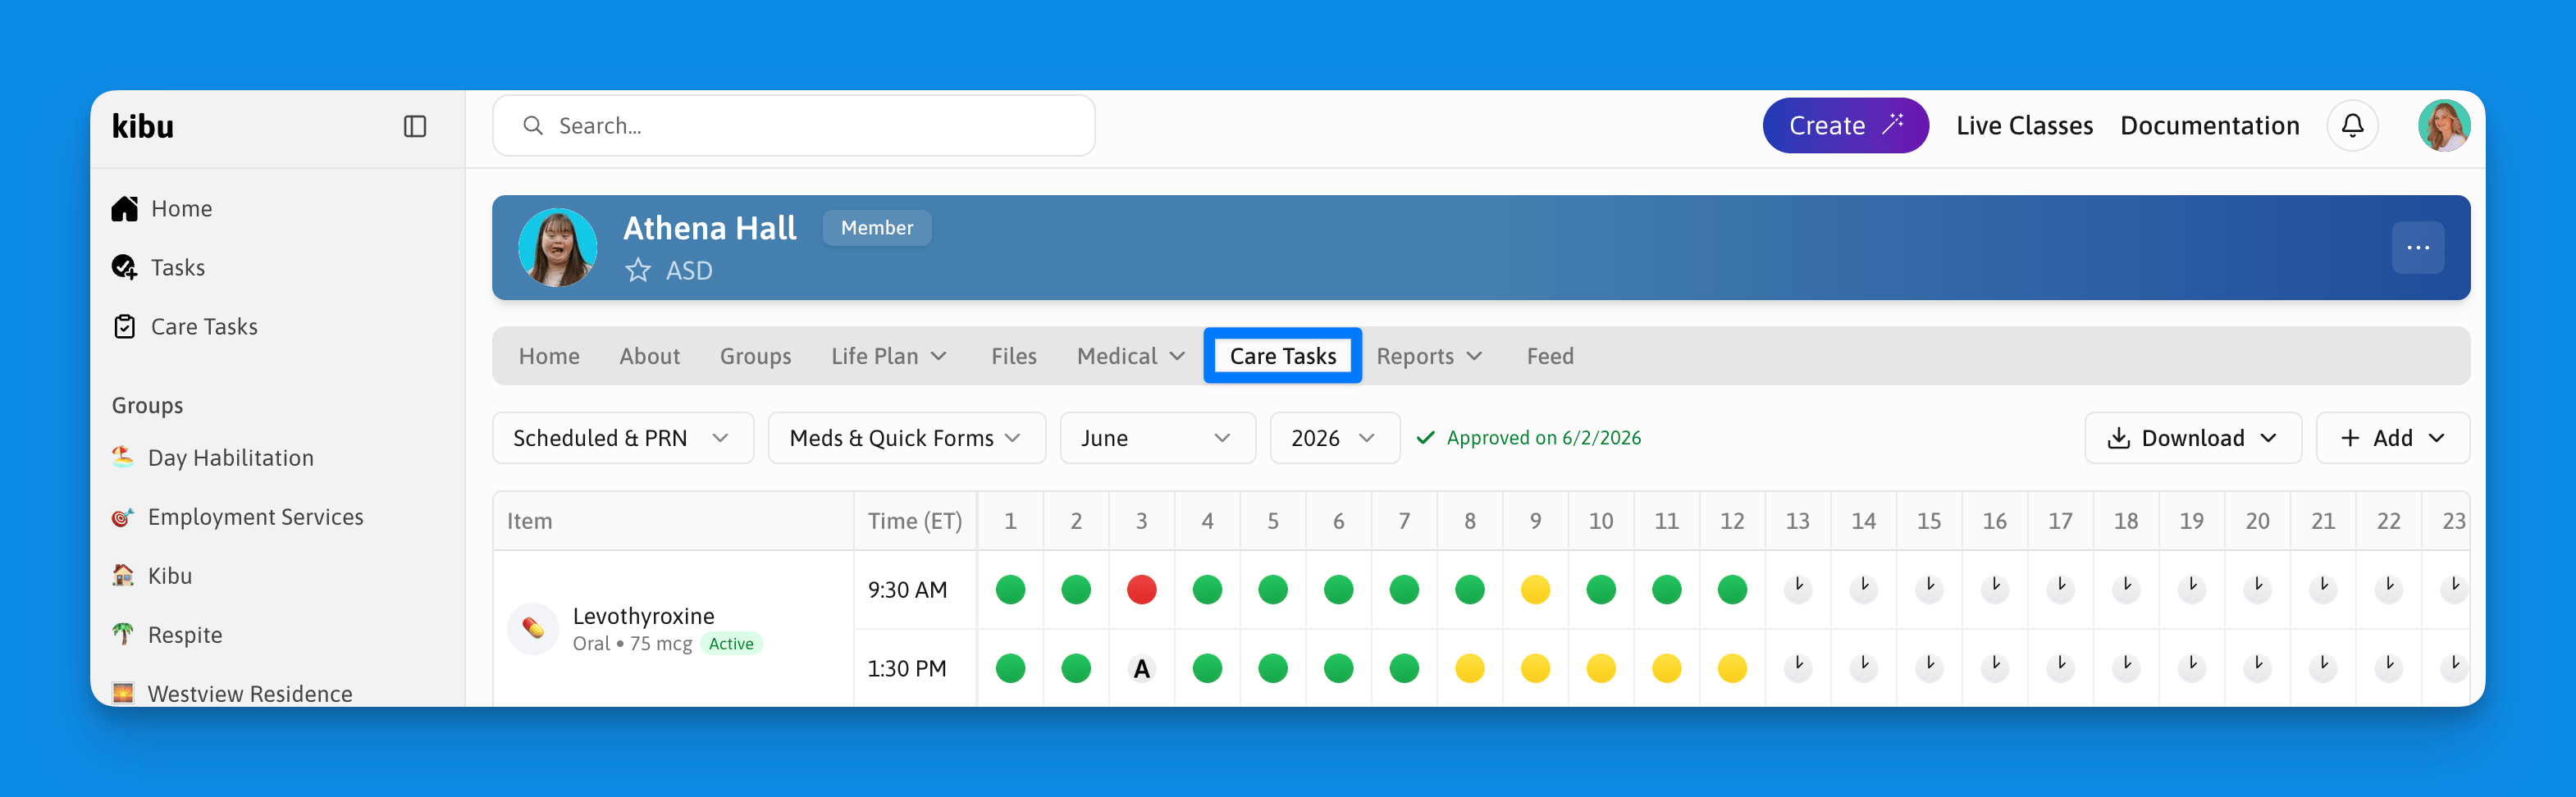This screenshot has width=2576, height=797.
Task: Switch to the Feed tab
Action: pyautogui.click(x=1550, y=356)
